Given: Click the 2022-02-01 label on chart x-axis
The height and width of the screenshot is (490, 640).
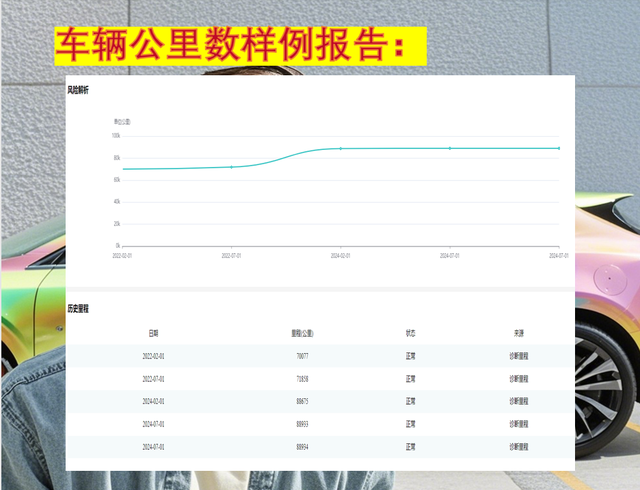Looking at the screenshot, I should pos(123,255).
